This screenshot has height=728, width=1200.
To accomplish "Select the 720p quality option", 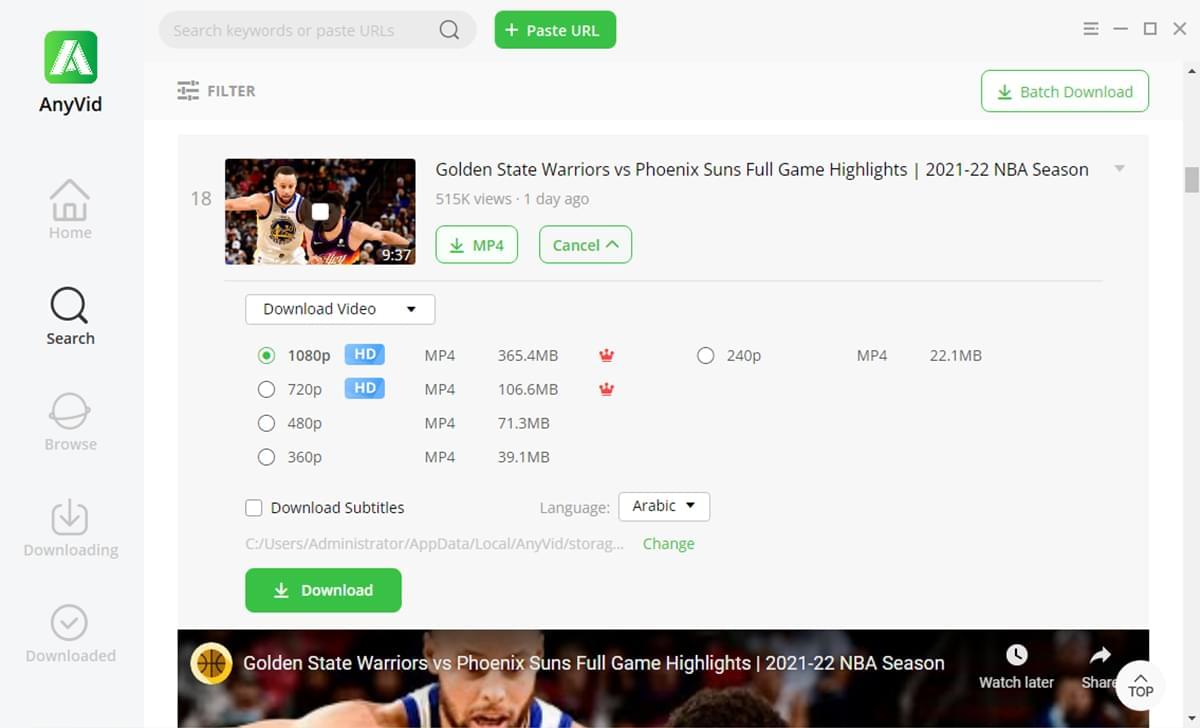I will 266,389.
